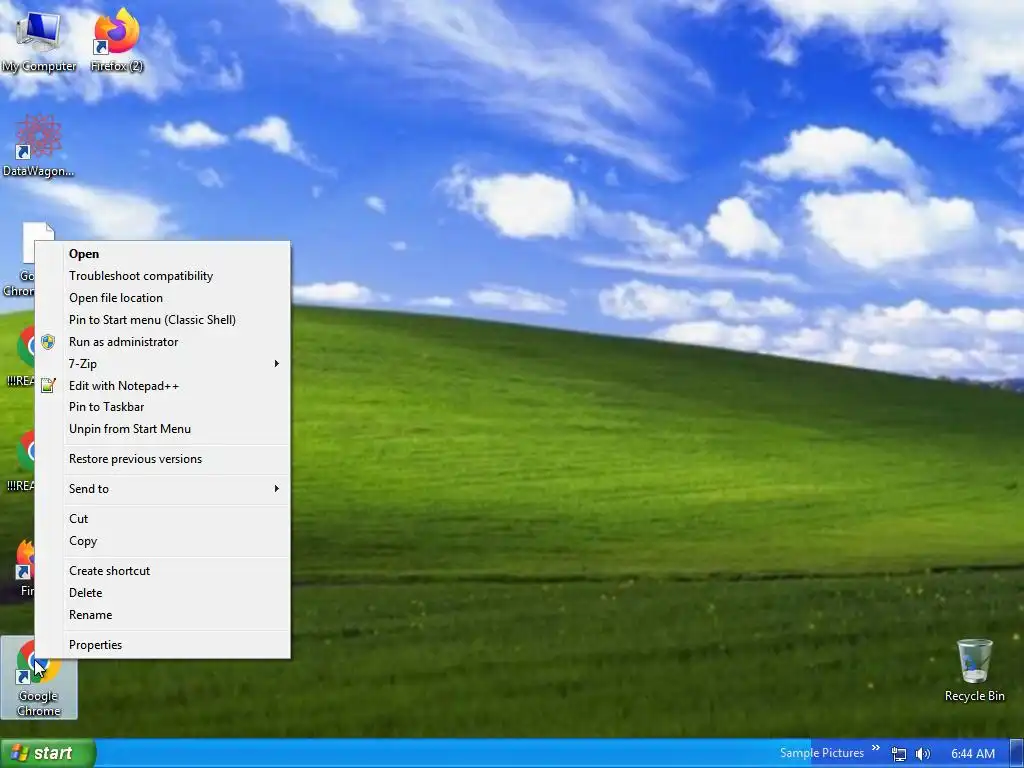Expand the Send to submenu arrow

(277, 488)
